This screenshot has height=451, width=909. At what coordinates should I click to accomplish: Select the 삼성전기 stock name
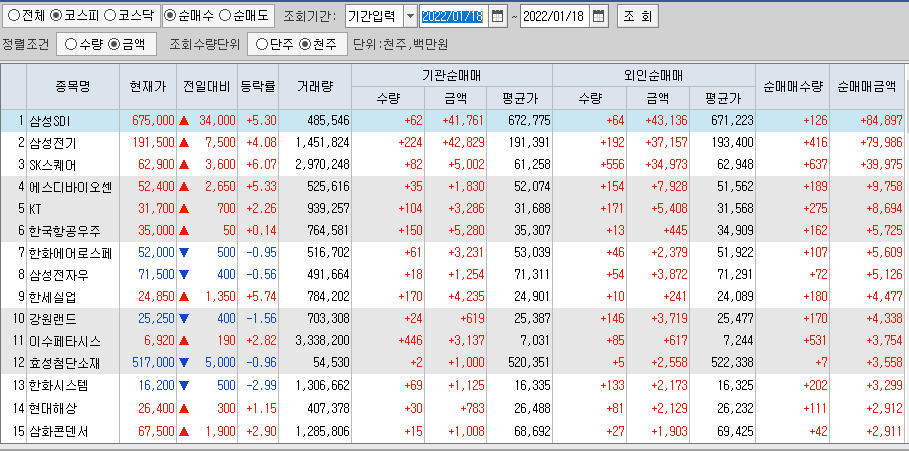click(x=52, y=143)
